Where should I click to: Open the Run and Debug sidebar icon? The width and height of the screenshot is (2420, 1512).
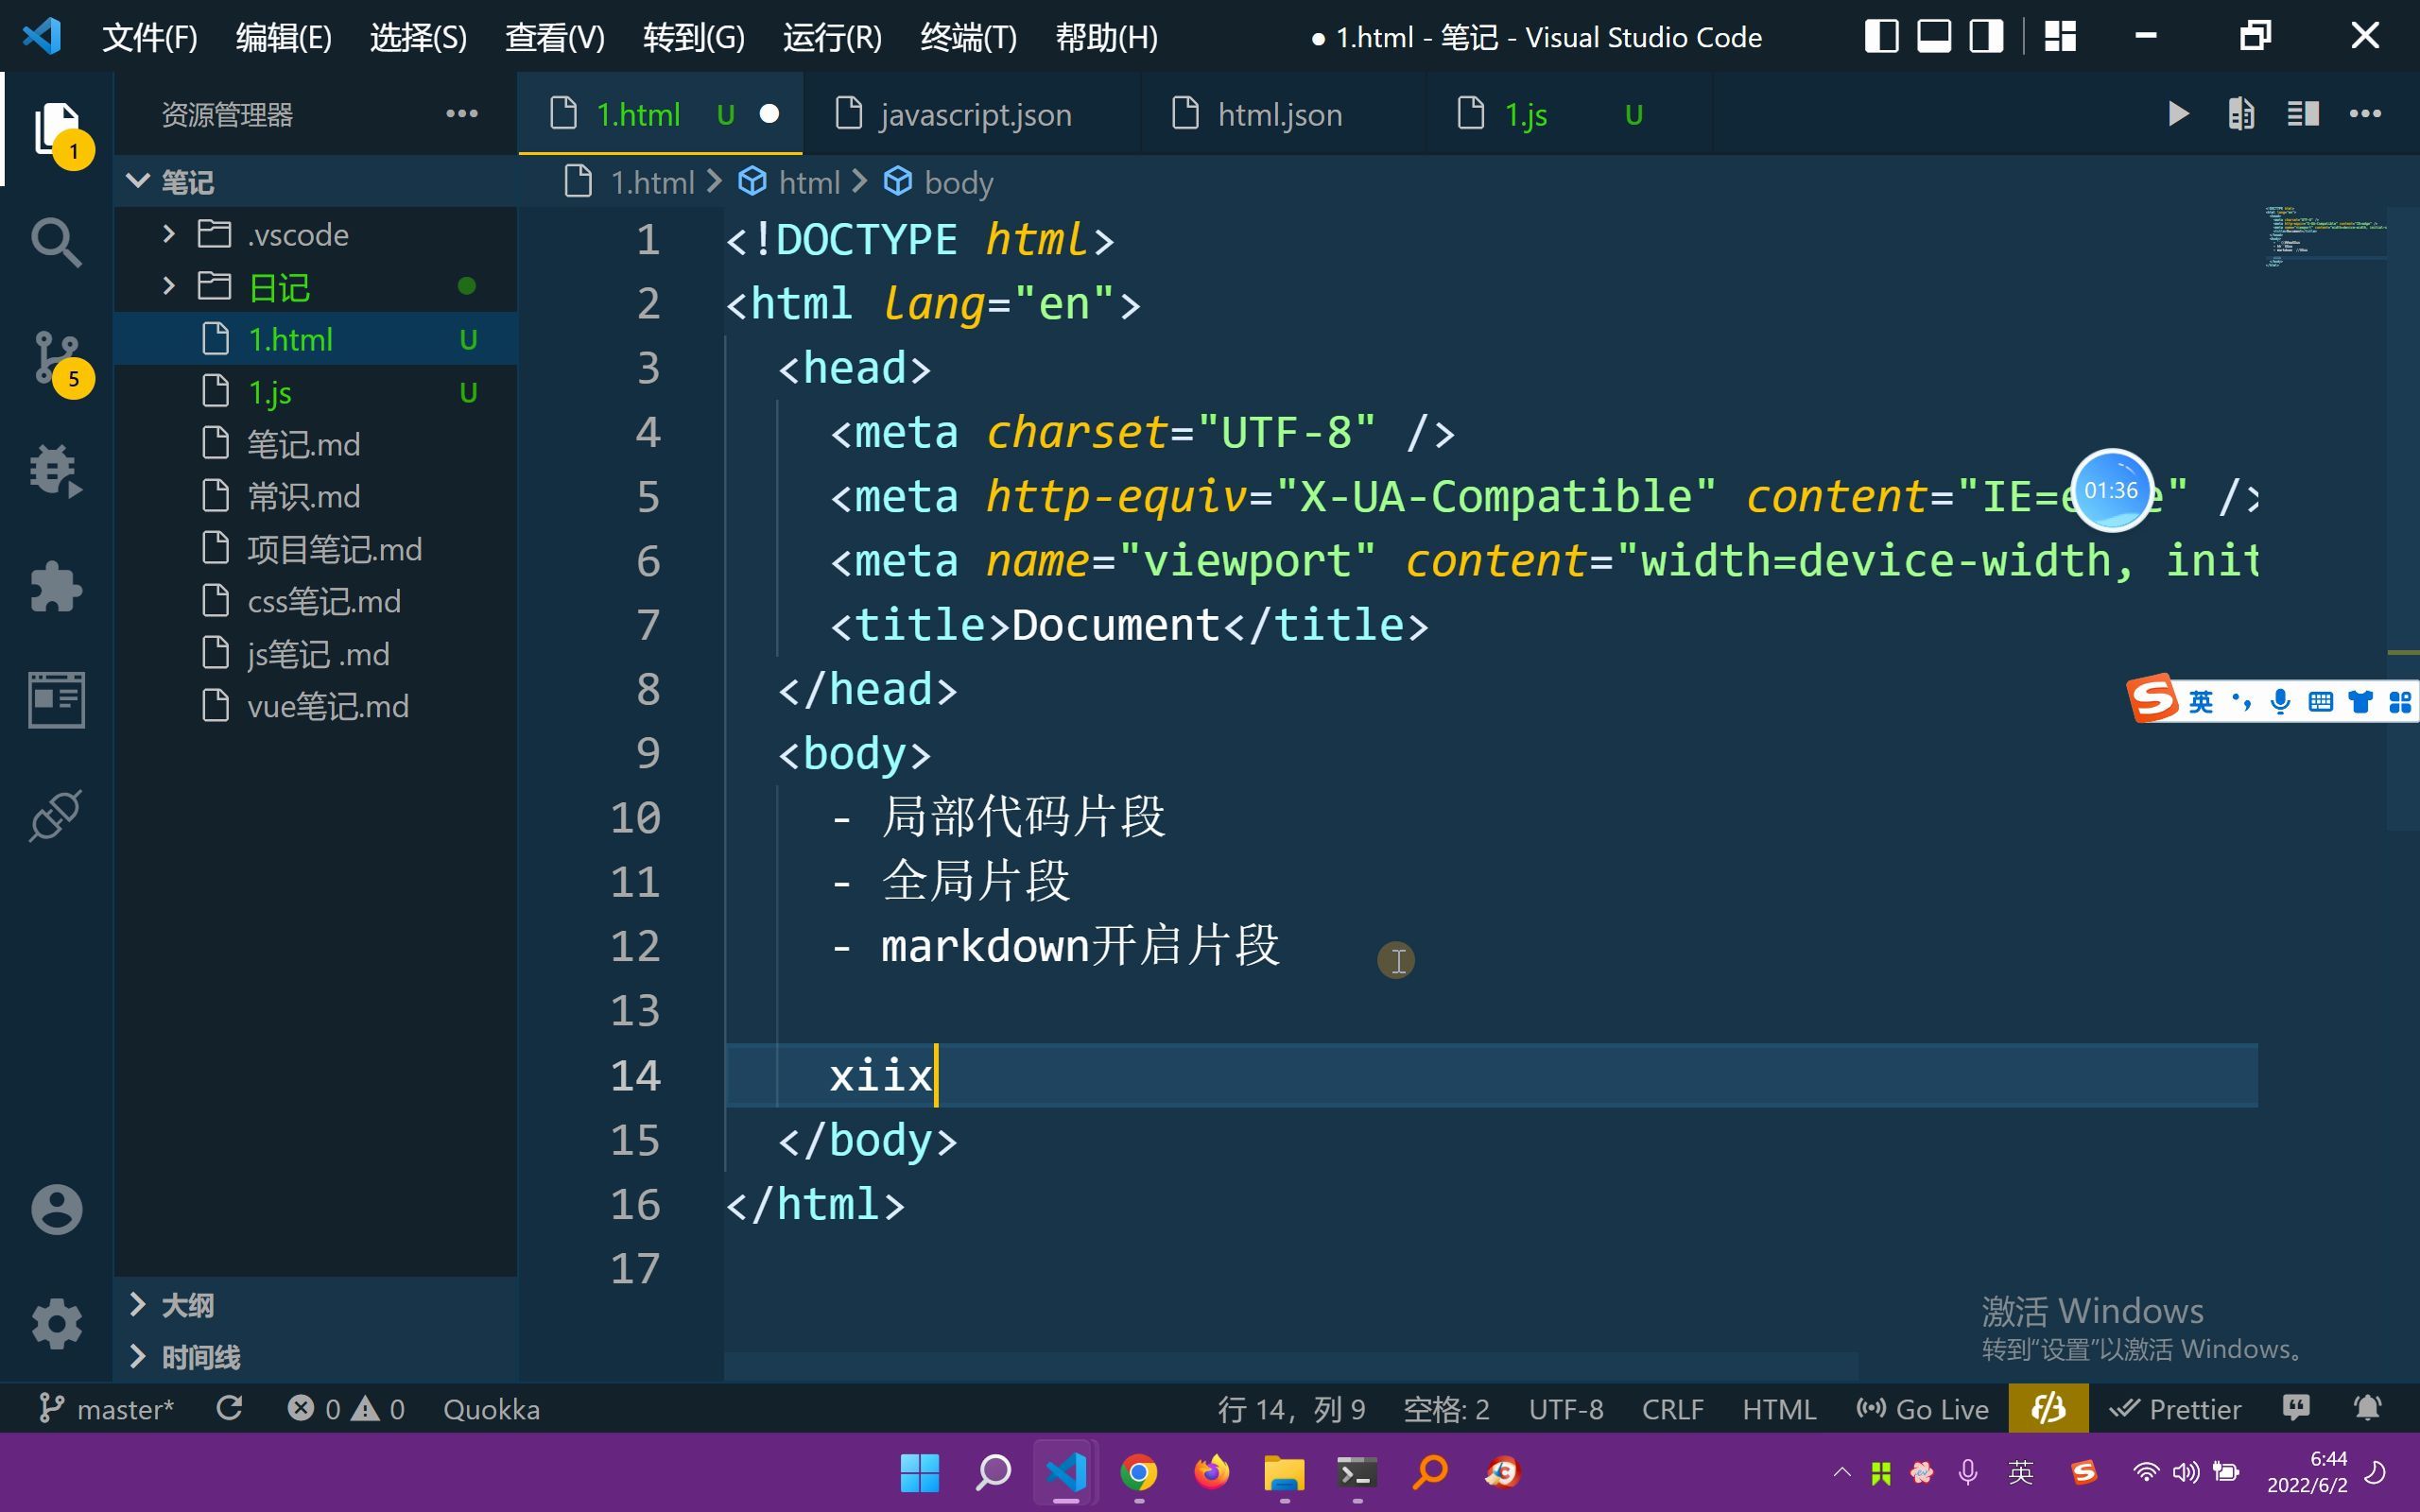click(56, 470)
